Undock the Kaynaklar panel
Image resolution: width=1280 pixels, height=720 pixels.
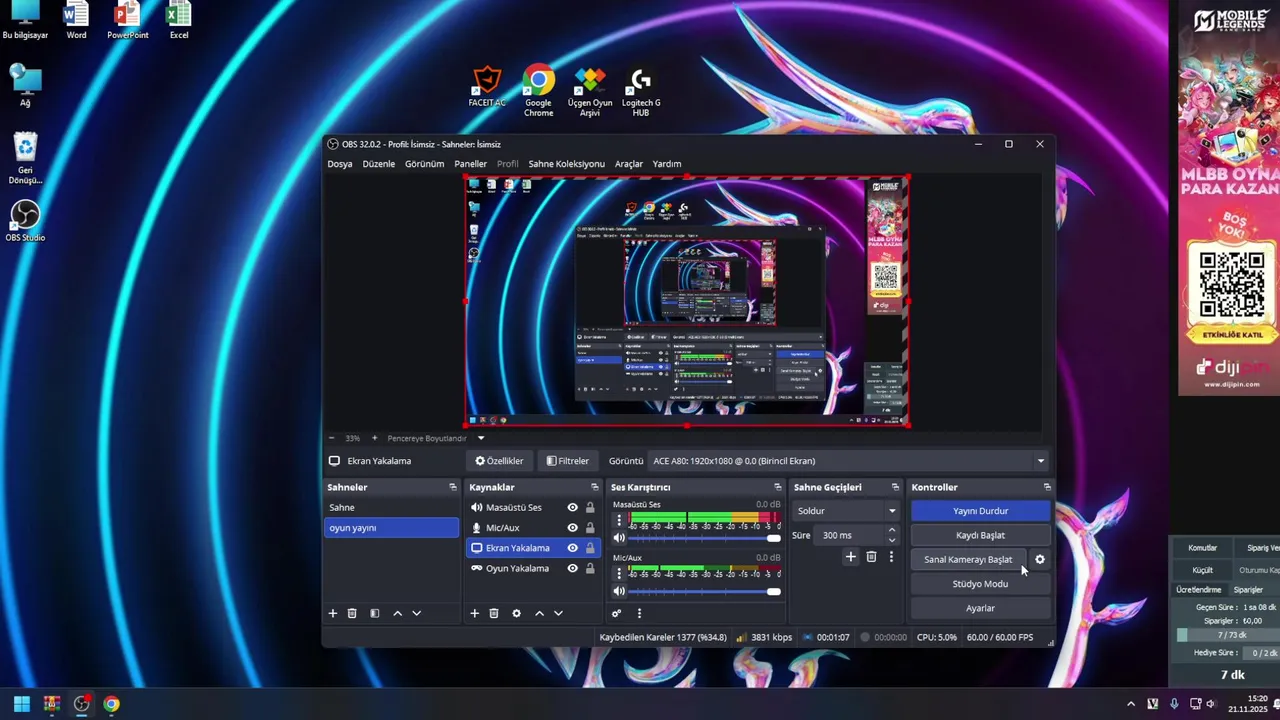point(595,487)
